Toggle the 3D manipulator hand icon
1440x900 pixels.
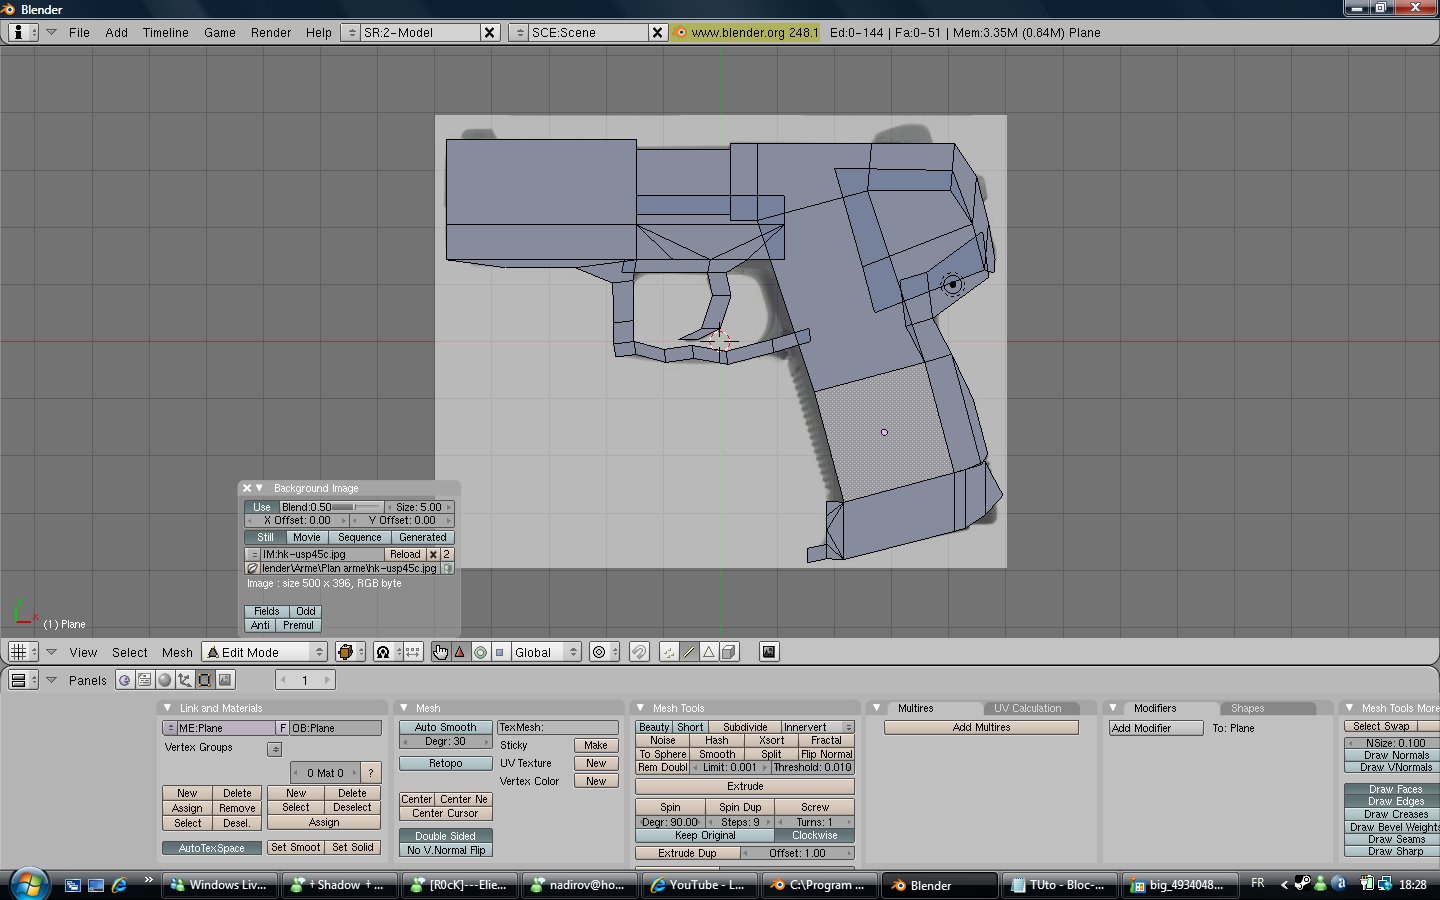[x=441, y=652]
